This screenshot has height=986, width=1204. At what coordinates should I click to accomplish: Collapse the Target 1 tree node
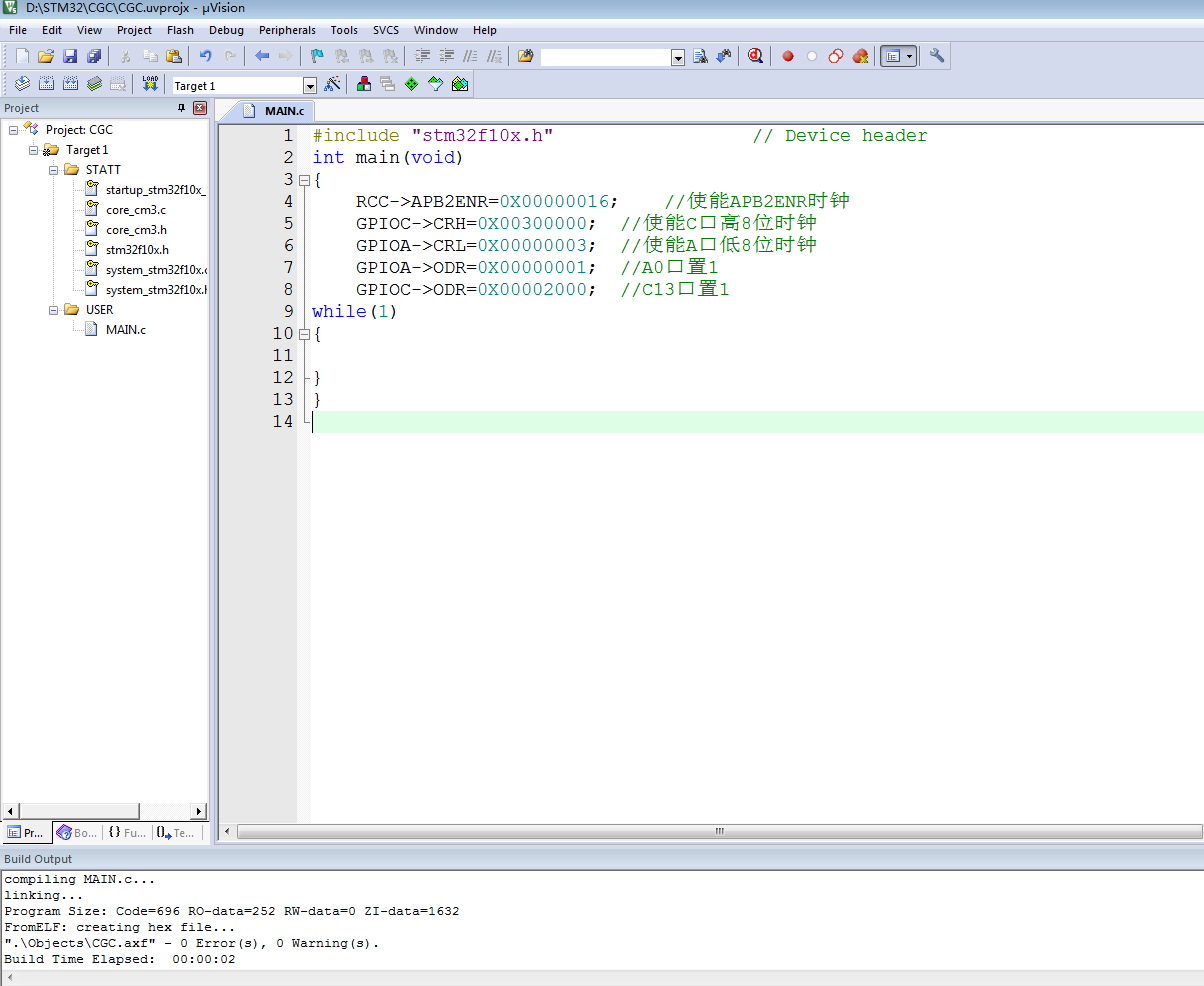tap(34, 149)
